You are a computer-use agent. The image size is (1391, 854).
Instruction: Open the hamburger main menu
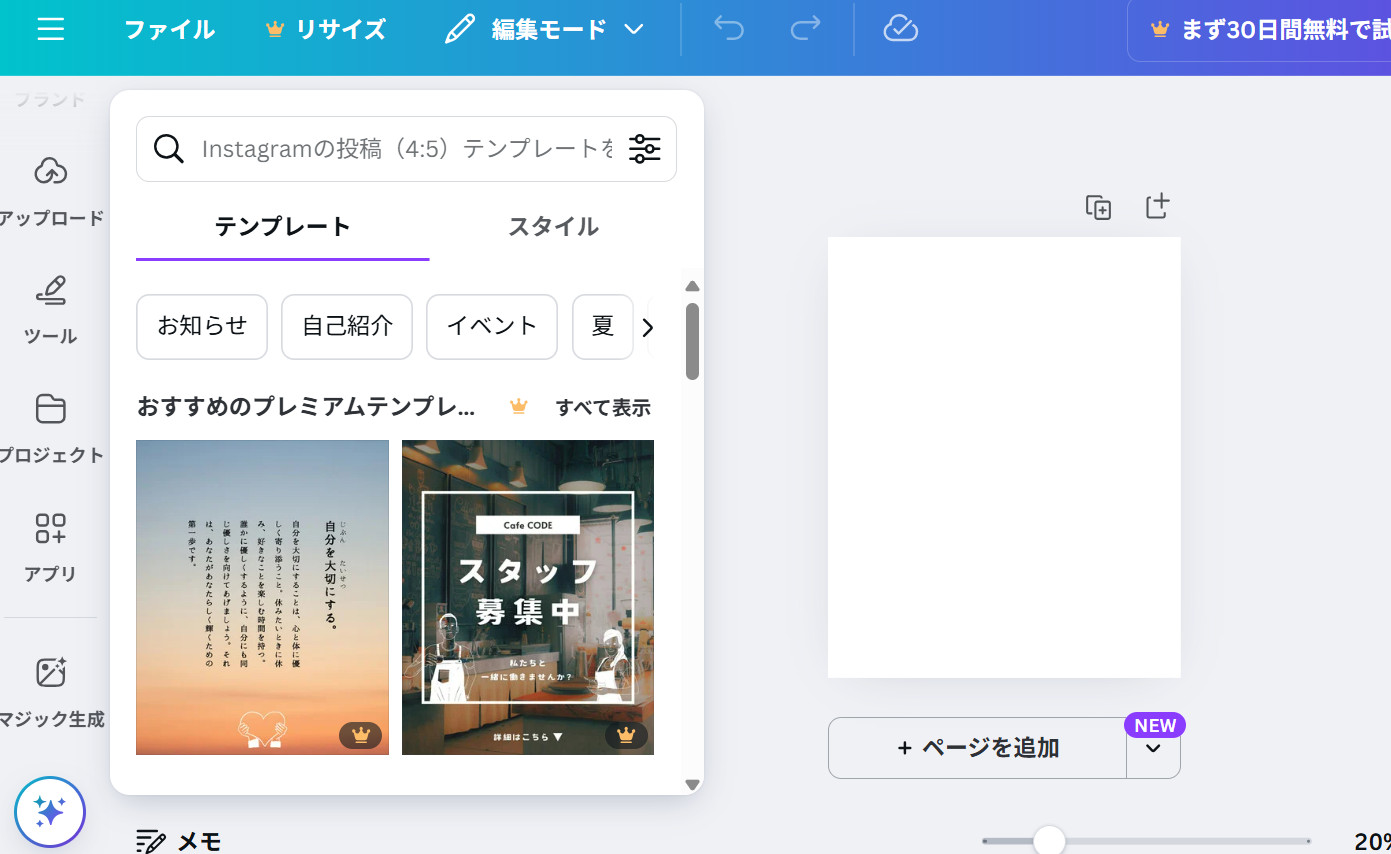(50, 29)
